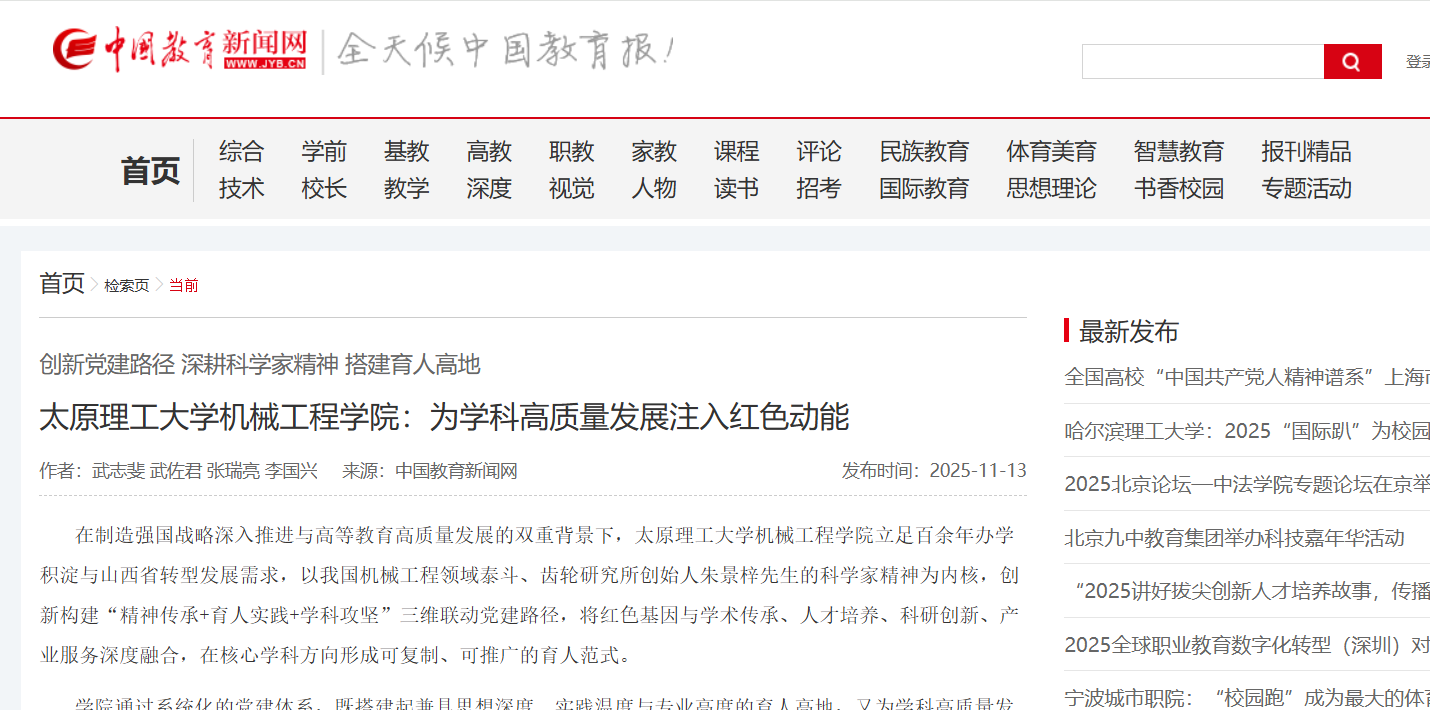Navigate to the 专题活动 section

click(x=1306, y=189)
